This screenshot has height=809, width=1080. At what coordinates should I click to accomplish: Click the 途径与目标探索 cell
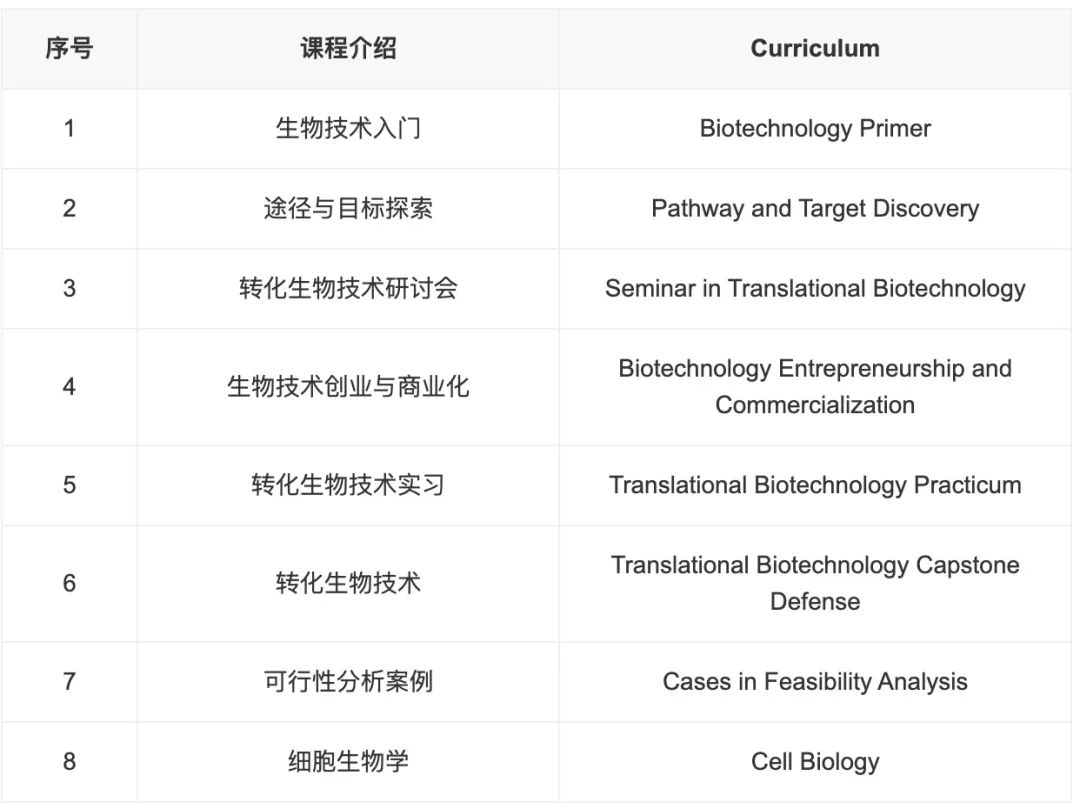pyautogui.click(x=348, y=209)
